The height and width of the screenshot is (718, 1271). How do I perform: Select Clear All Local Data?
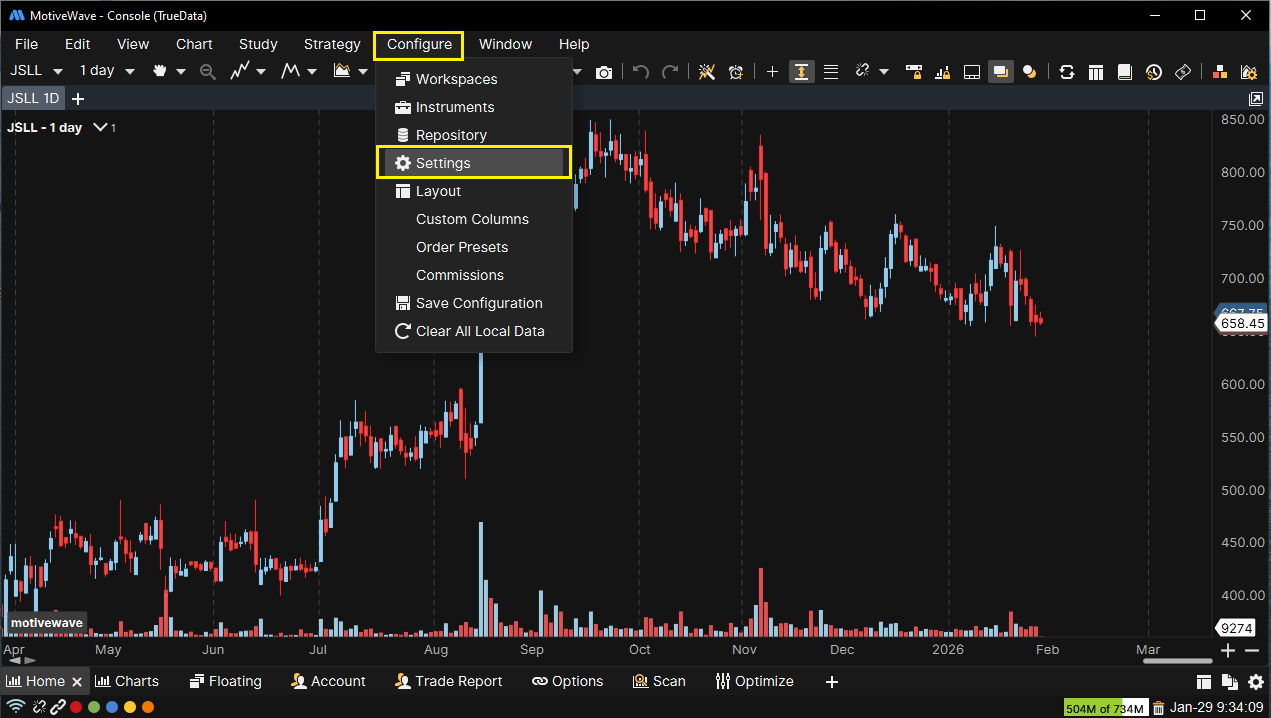click(x=479, y=331)
